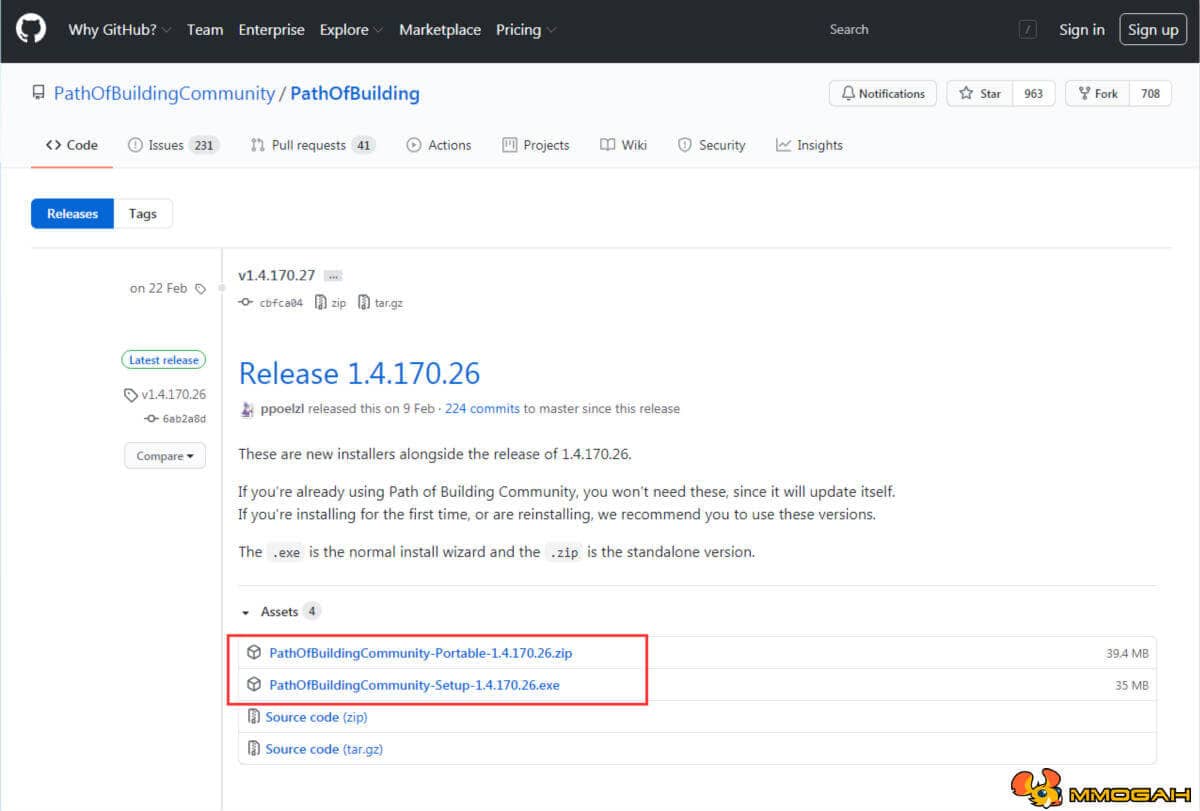Screen dimensions: 1200x811
Task: Click Sign in link
Action: click(1082, 30)
